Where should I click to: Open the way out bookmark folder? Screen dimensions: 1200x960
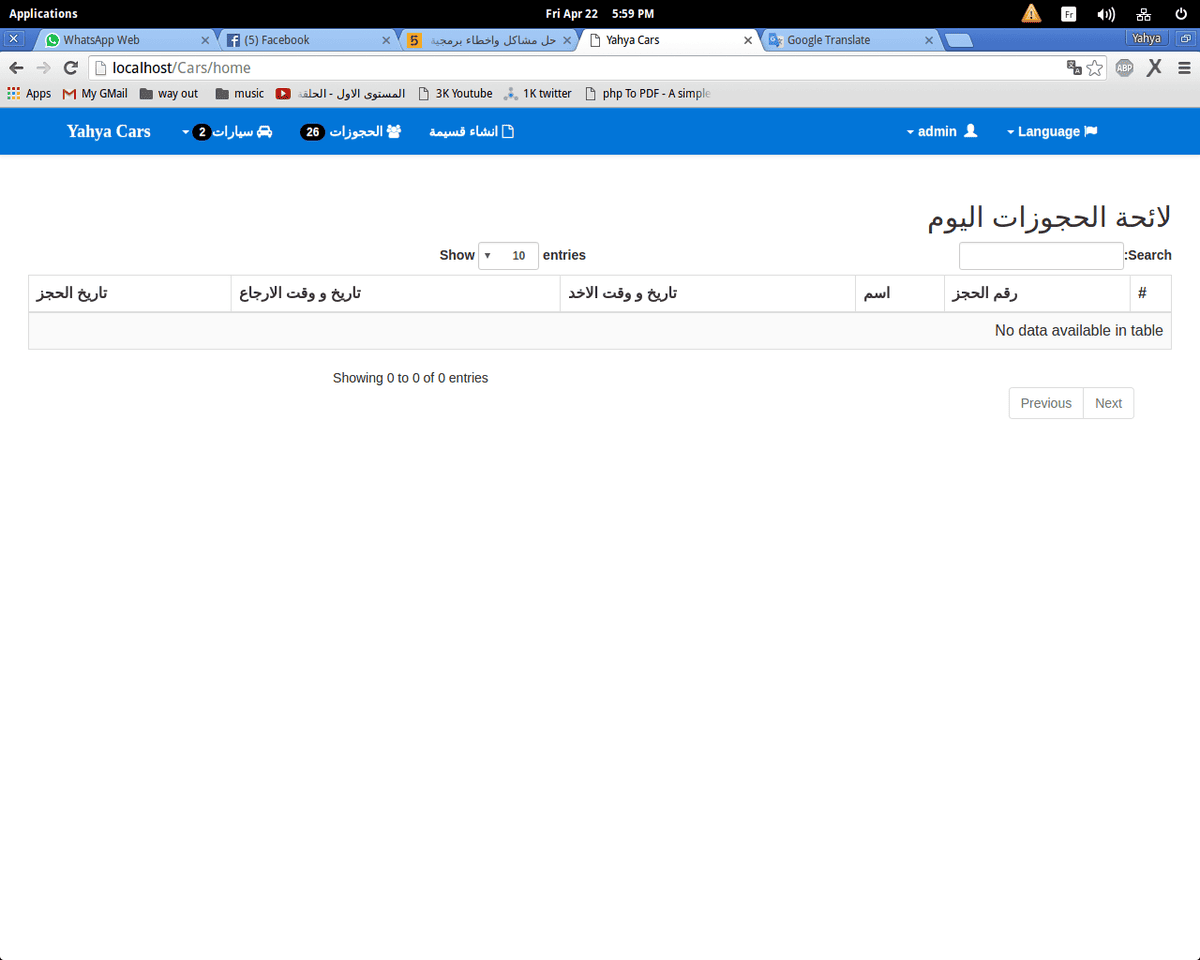click(169, 93)
